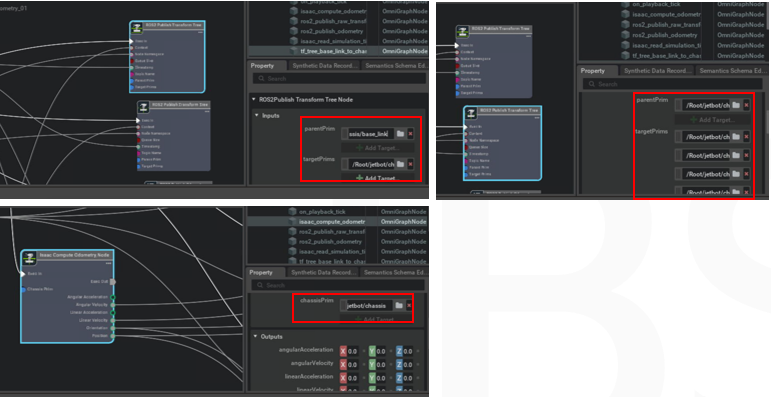771x397 pixels.
Task: Select Angular Velocity output port on Odometry node
Action: (113, 305)
